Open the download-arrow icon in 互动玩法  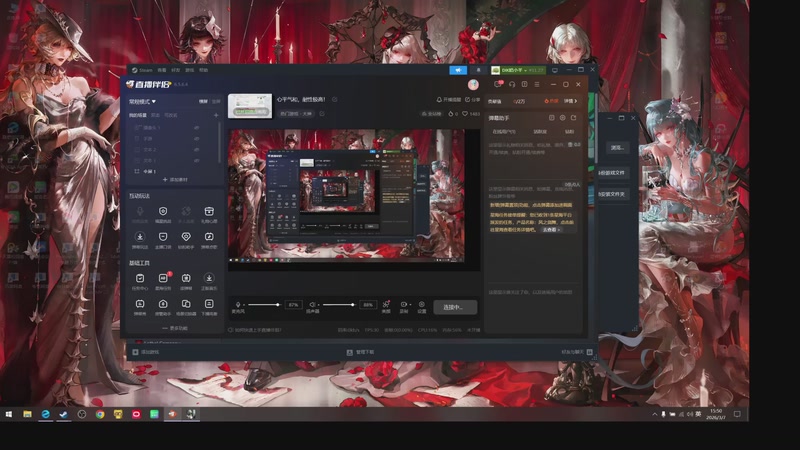[140, 237]
